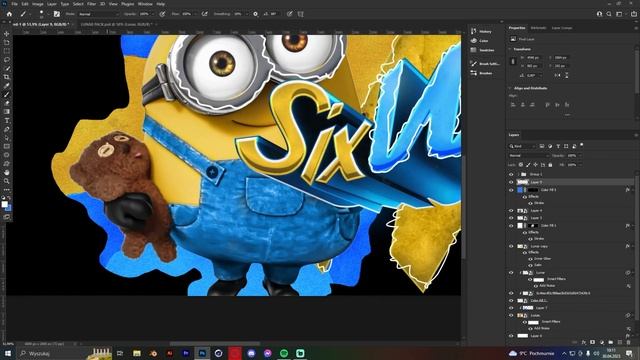Open the Brushes panel icon
Screen dimensions: 640x360
[x=473, y=73]
